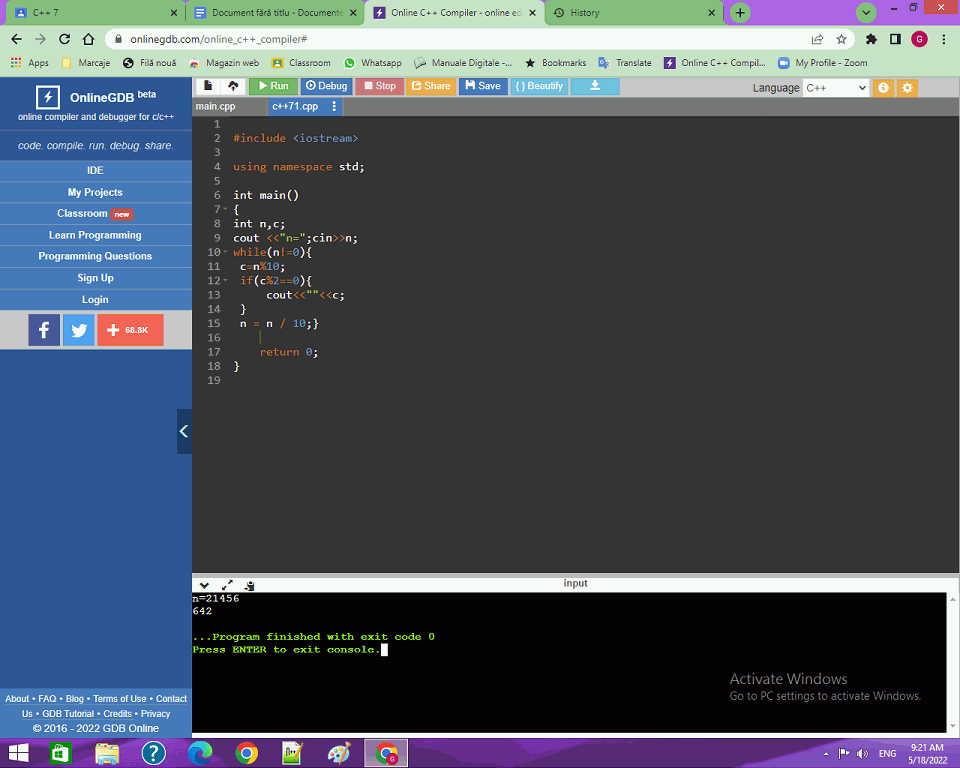The image size is (960, 768).
Task: Click the copy console output icon
Action: pos(249,585)
